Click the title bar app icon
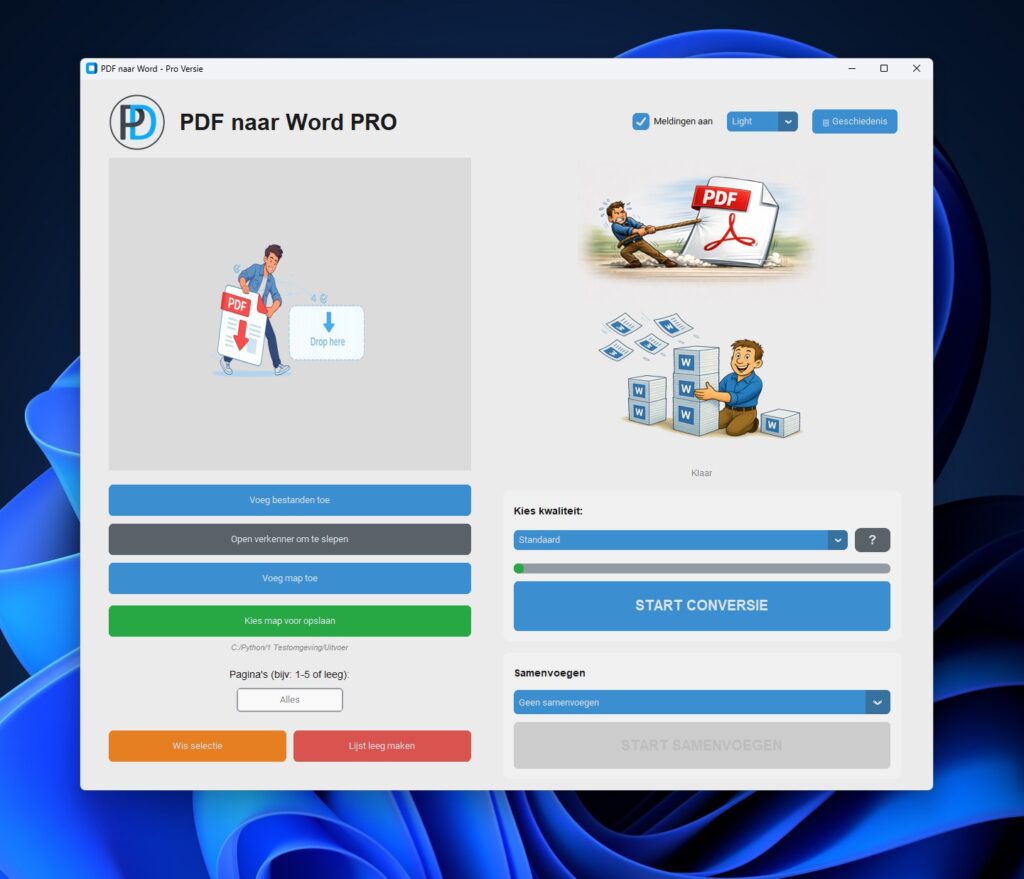1024x879 pixels. point(92,69)
